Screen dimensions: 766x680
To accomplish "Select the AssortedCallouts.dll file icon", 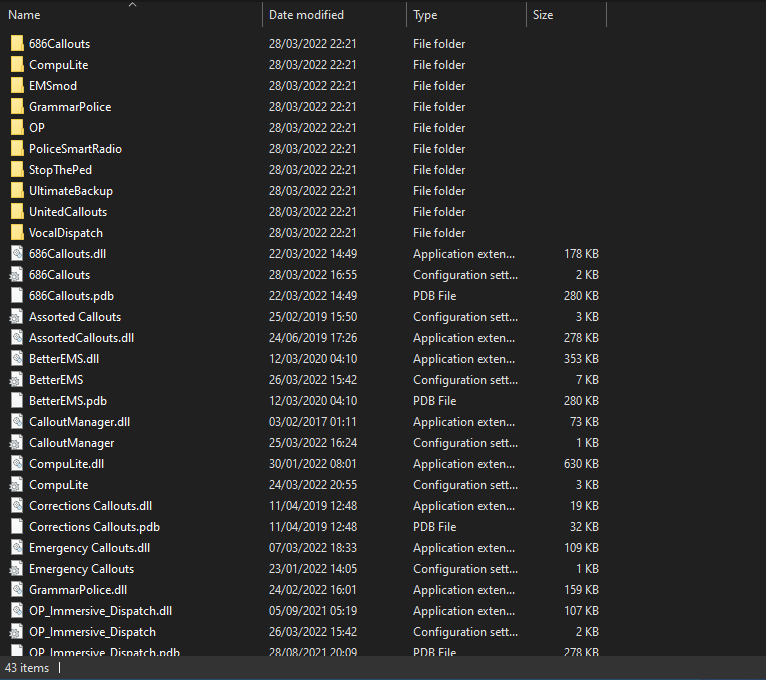I will (x=17, y=338).
